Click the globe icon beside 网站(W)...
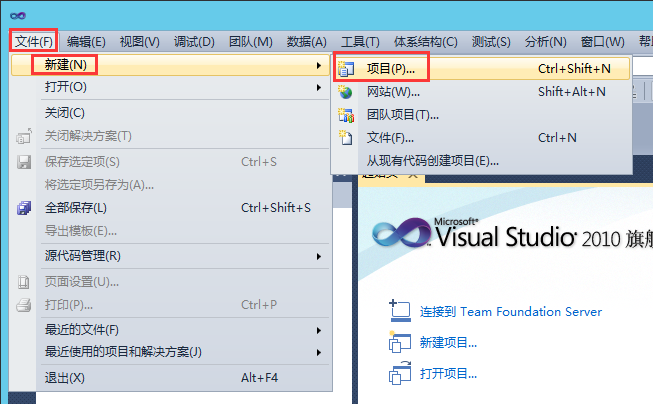Image resolution: width=653 pixels, height=404 pixels. coord(345,92)
